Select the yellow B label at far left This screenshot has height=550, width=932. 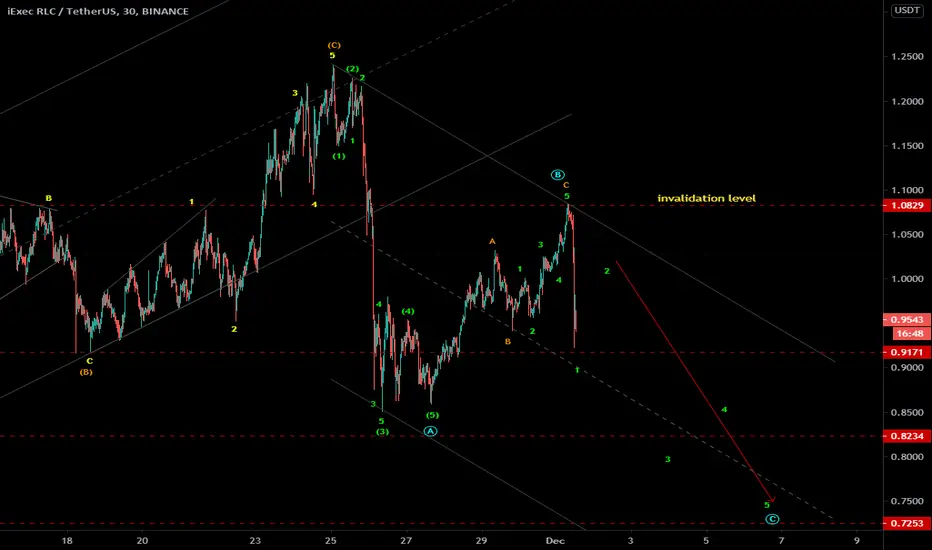49,198
